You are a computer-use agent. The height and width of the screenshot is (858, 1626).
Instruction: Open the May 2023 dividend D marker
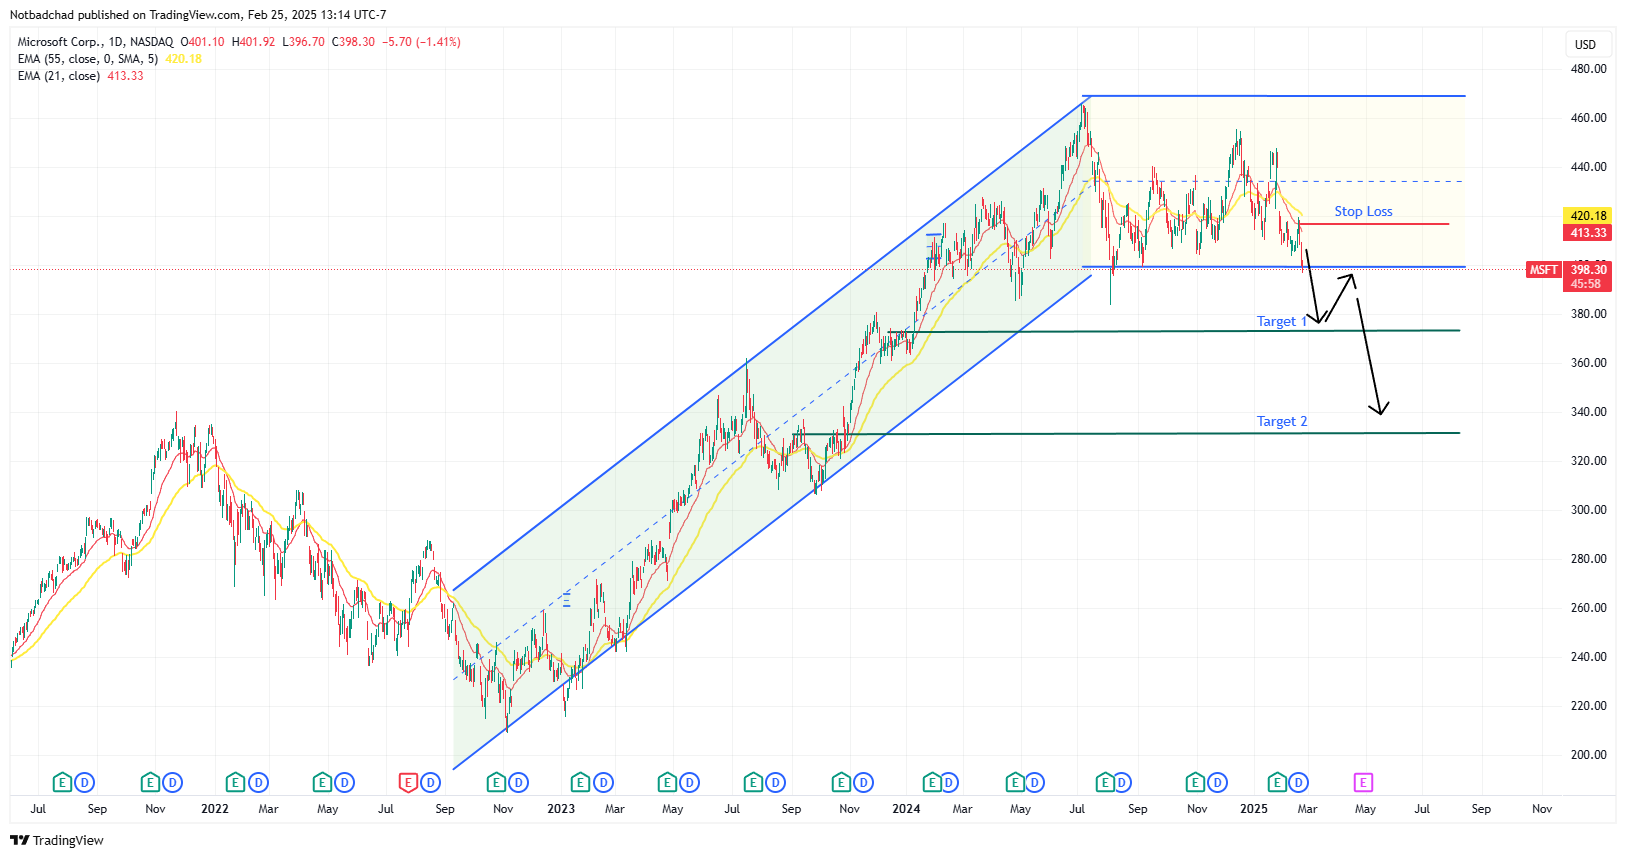pos(690,782)
